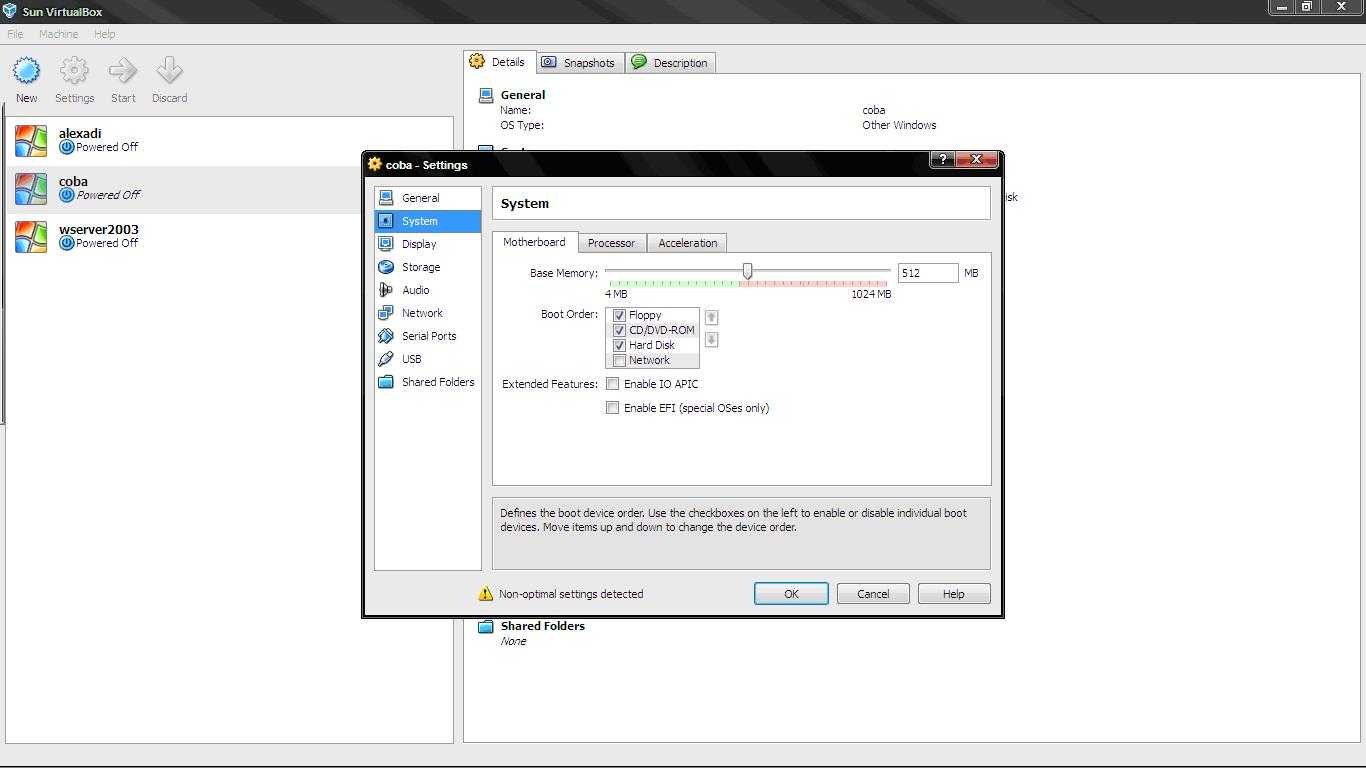
Task: Click the Base Memory MB input field
Action: (928, 273)
